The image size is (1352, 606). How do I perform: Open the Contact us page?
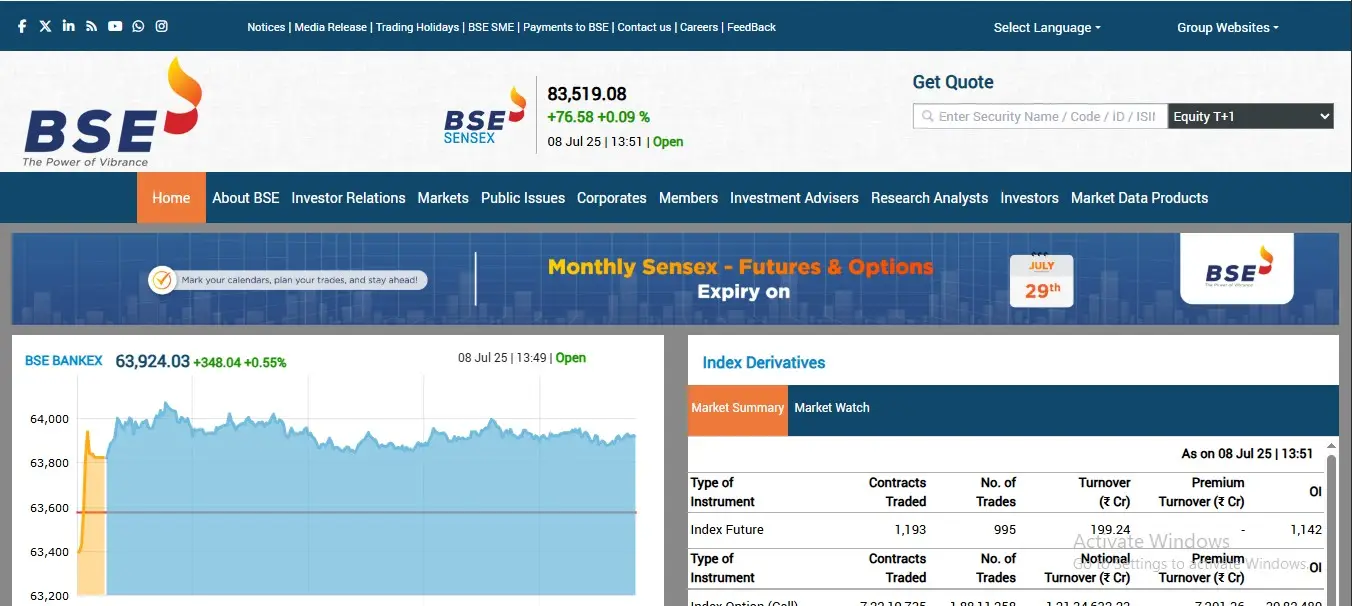tap(644, 27)
